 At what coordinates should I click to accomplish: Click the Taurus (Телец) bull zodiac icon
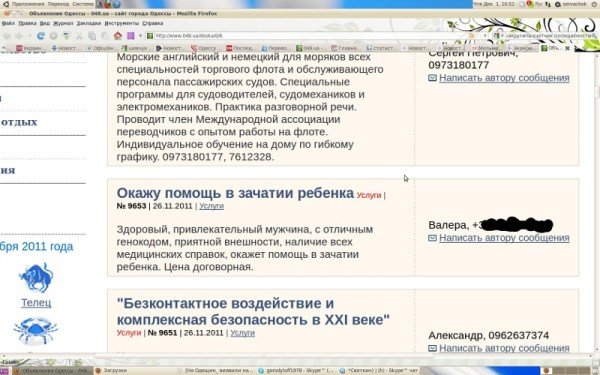pyautogui.click(x=36, y=277)
